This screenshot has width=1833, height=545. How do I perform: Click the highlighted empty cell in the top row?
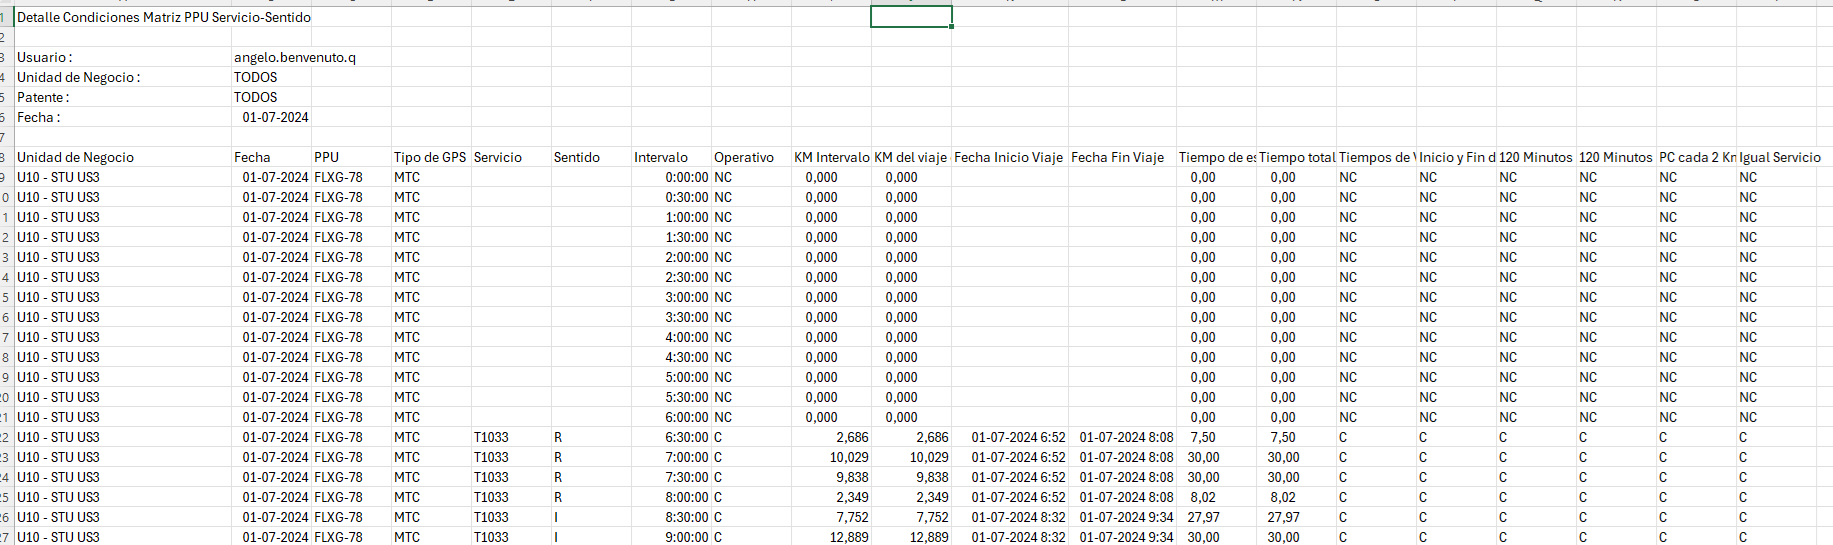(911, 17)
